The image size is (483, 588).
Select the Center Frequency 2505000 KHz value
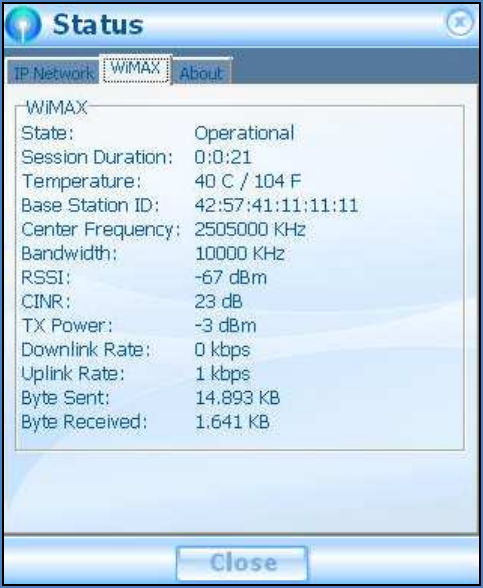[x=250, y=229]
